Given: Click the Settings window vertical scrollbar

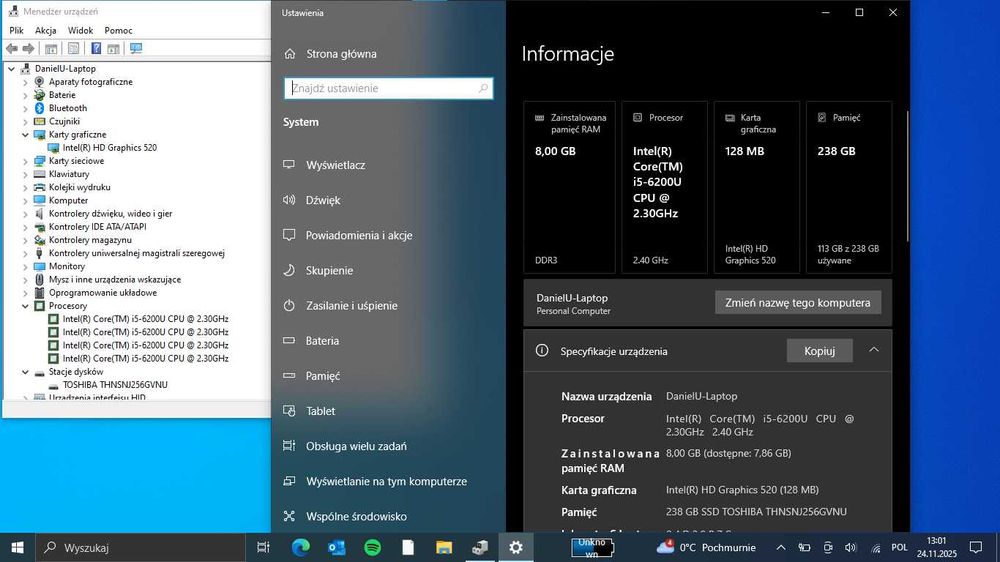Looking at the screenshot, I should pyautogui.click(x=907, y=176).
